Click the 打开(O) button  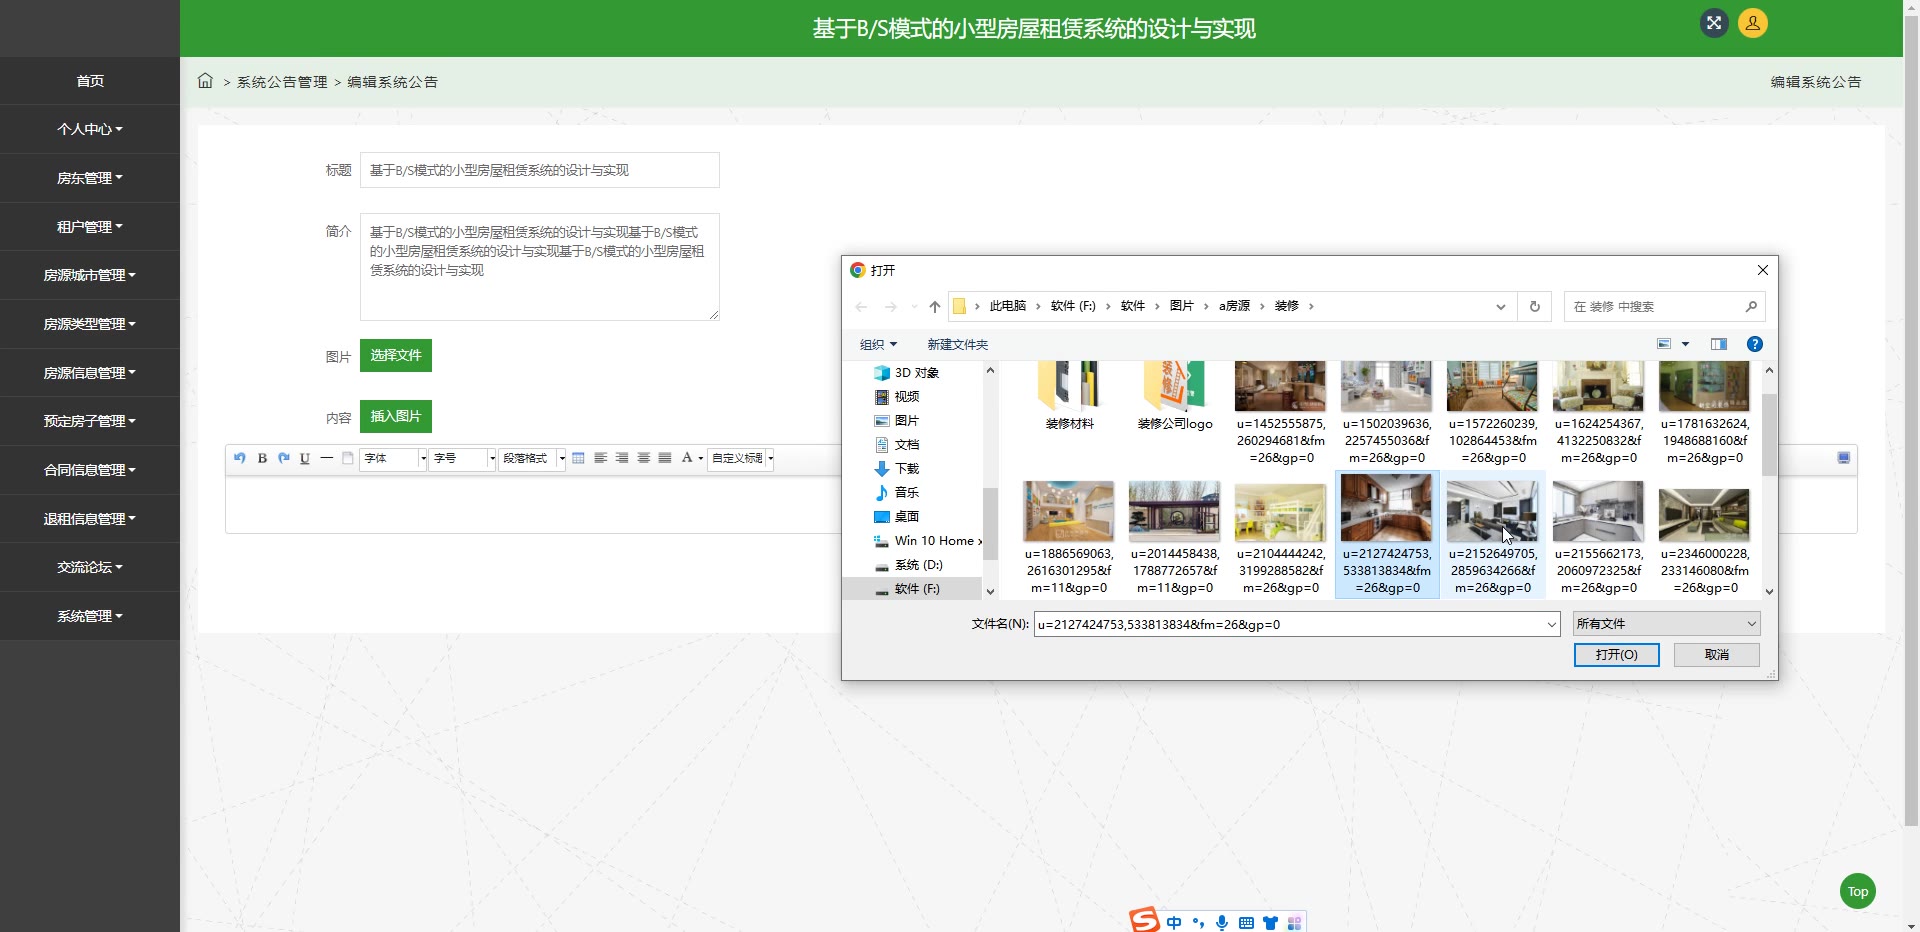coord(1616,655)
